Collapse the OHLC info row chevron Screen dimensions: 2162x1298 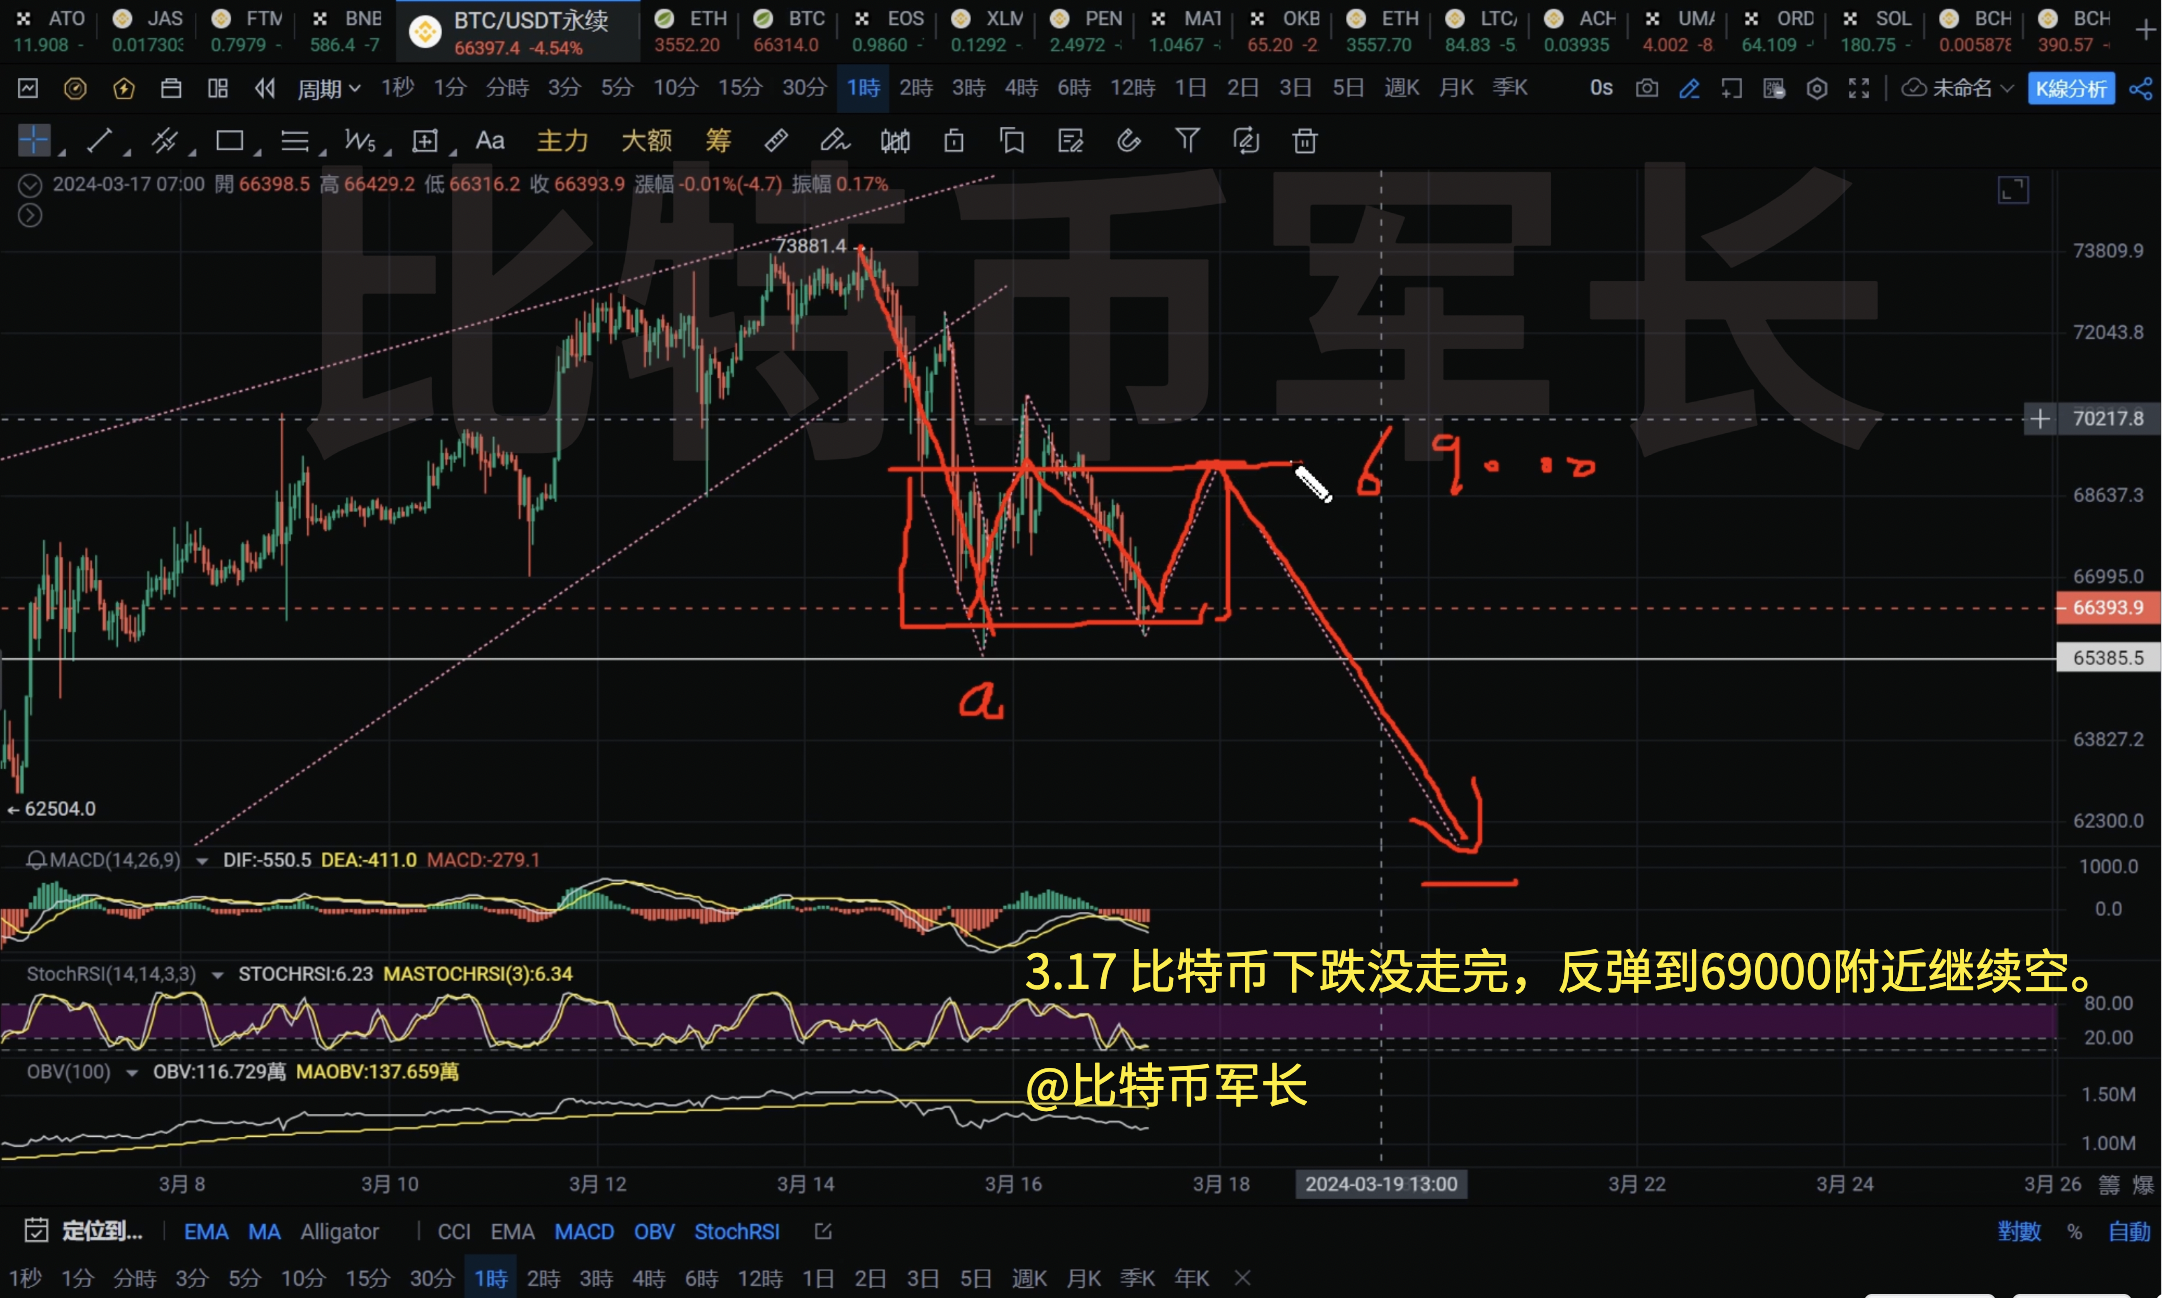[30, 185]
